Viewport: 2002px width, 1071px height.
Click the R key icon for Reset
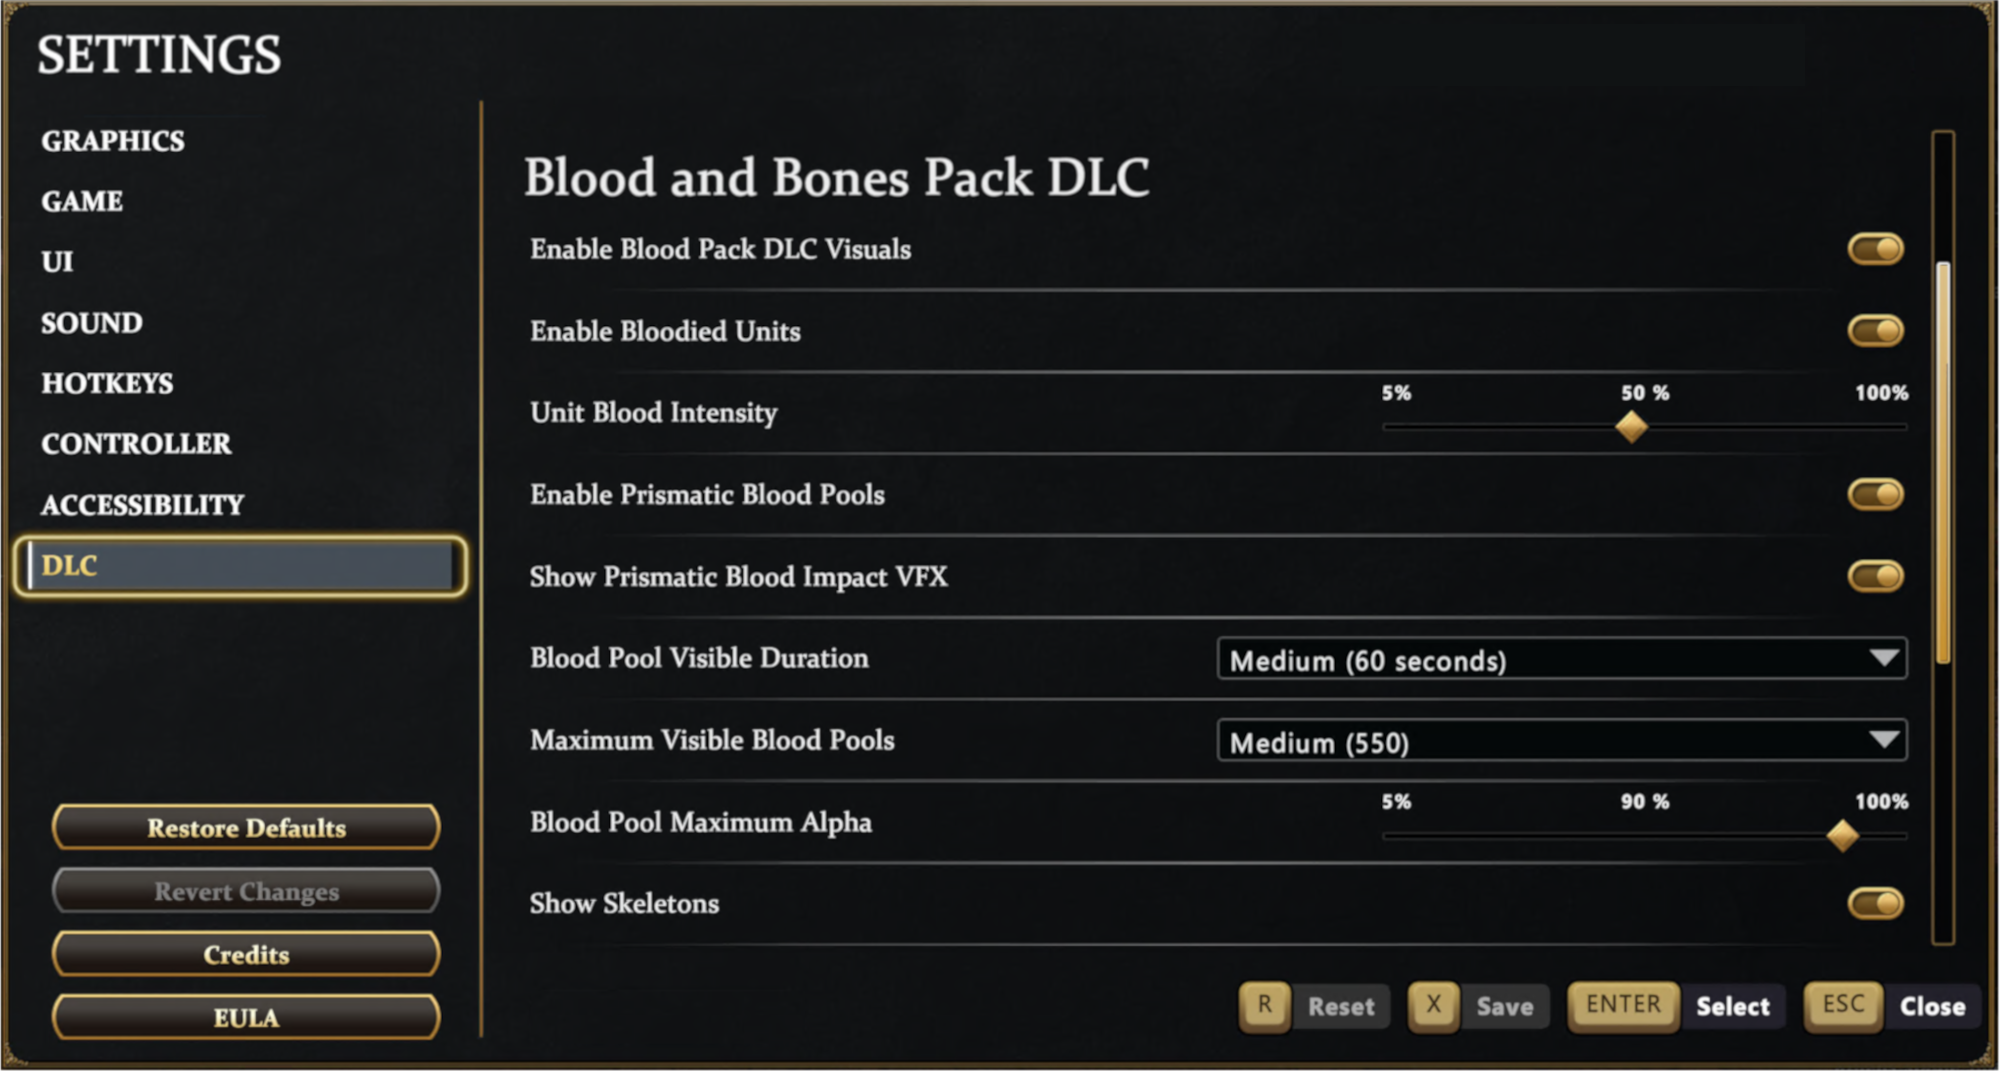tap(1264, 1005)
